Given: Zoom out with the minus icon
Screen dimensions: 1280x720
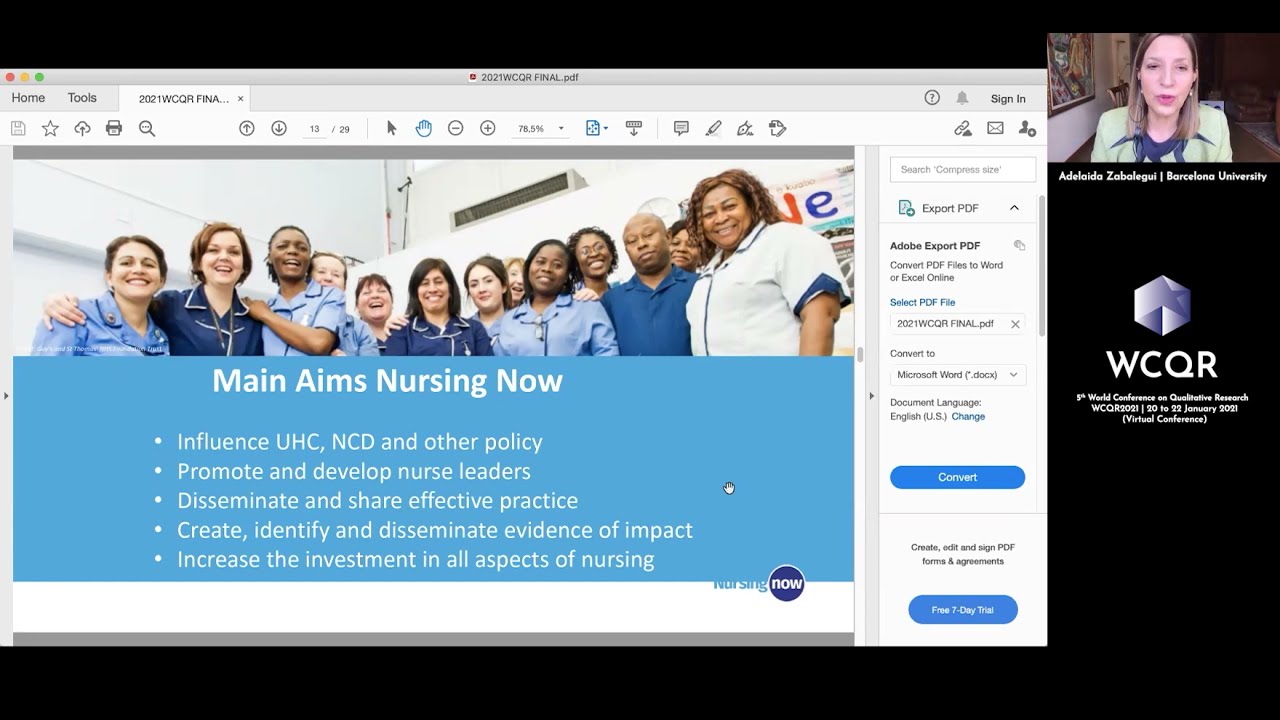Looking at the screenshot, I should [456, 128].
